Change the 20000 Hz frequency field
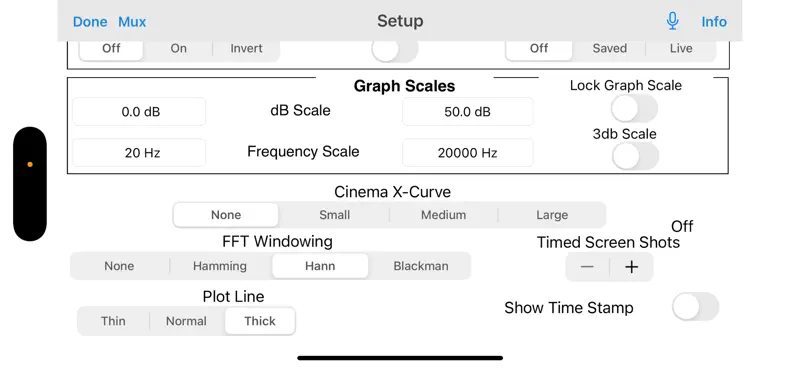This screenshot has width=800, height=368. 467,153
